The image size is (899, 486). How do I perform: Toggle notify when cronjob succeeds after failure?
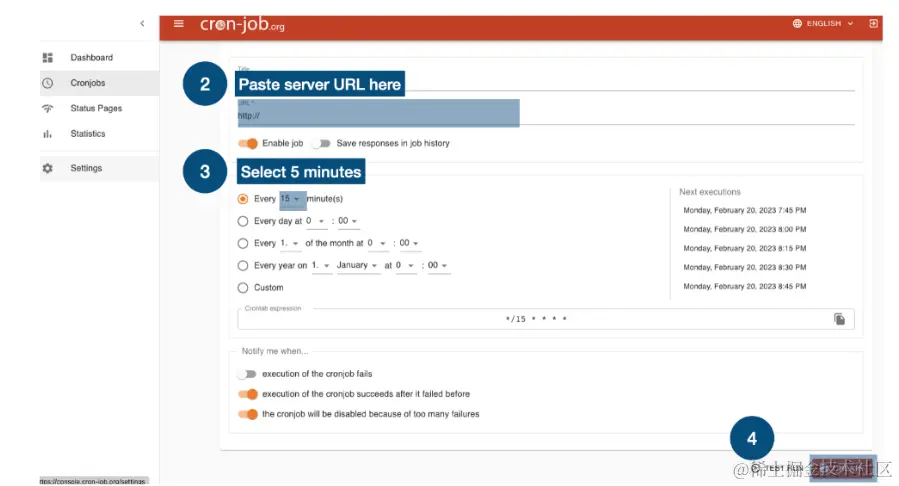(248, 394)
